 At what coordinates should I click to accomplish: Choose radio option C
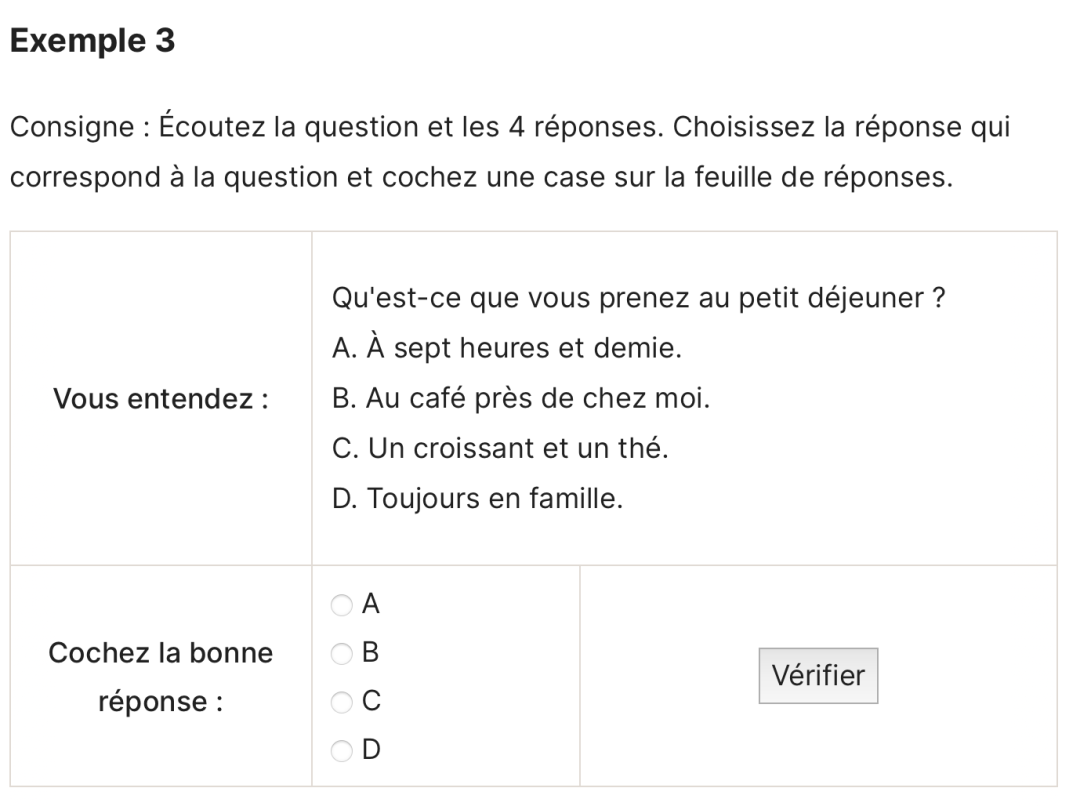click(x=343, y=702)
